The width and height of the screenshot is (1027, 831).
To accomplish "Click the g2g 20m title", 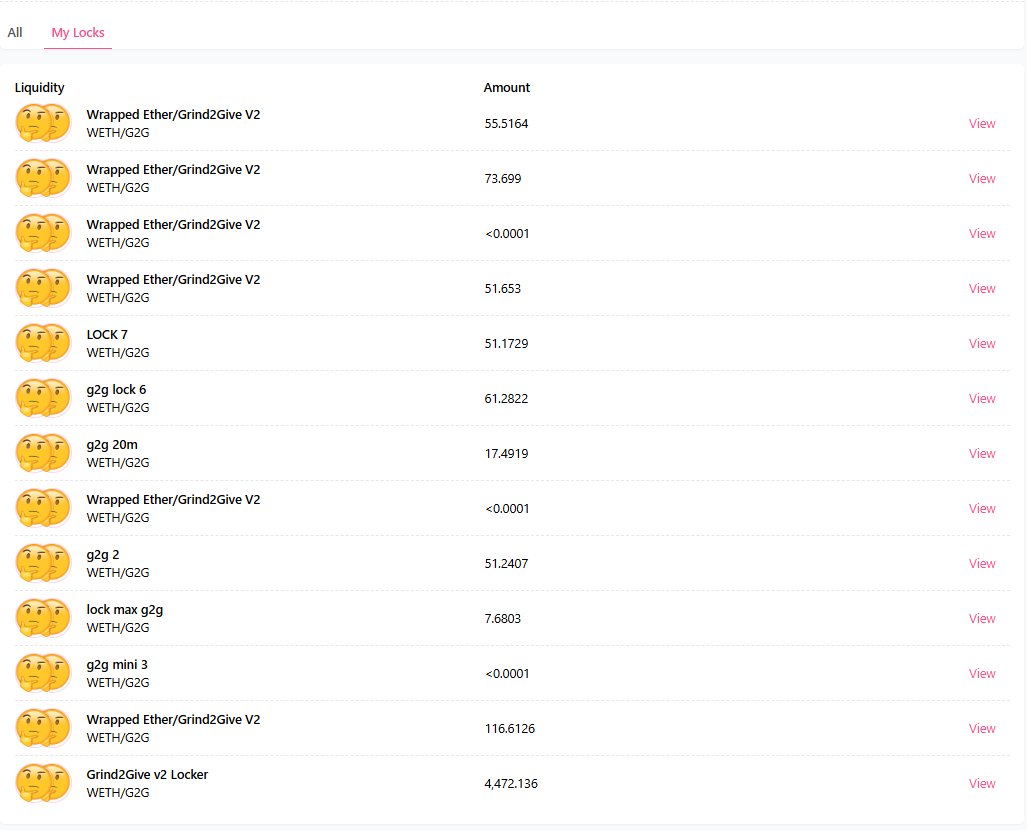I will point(112,445).
